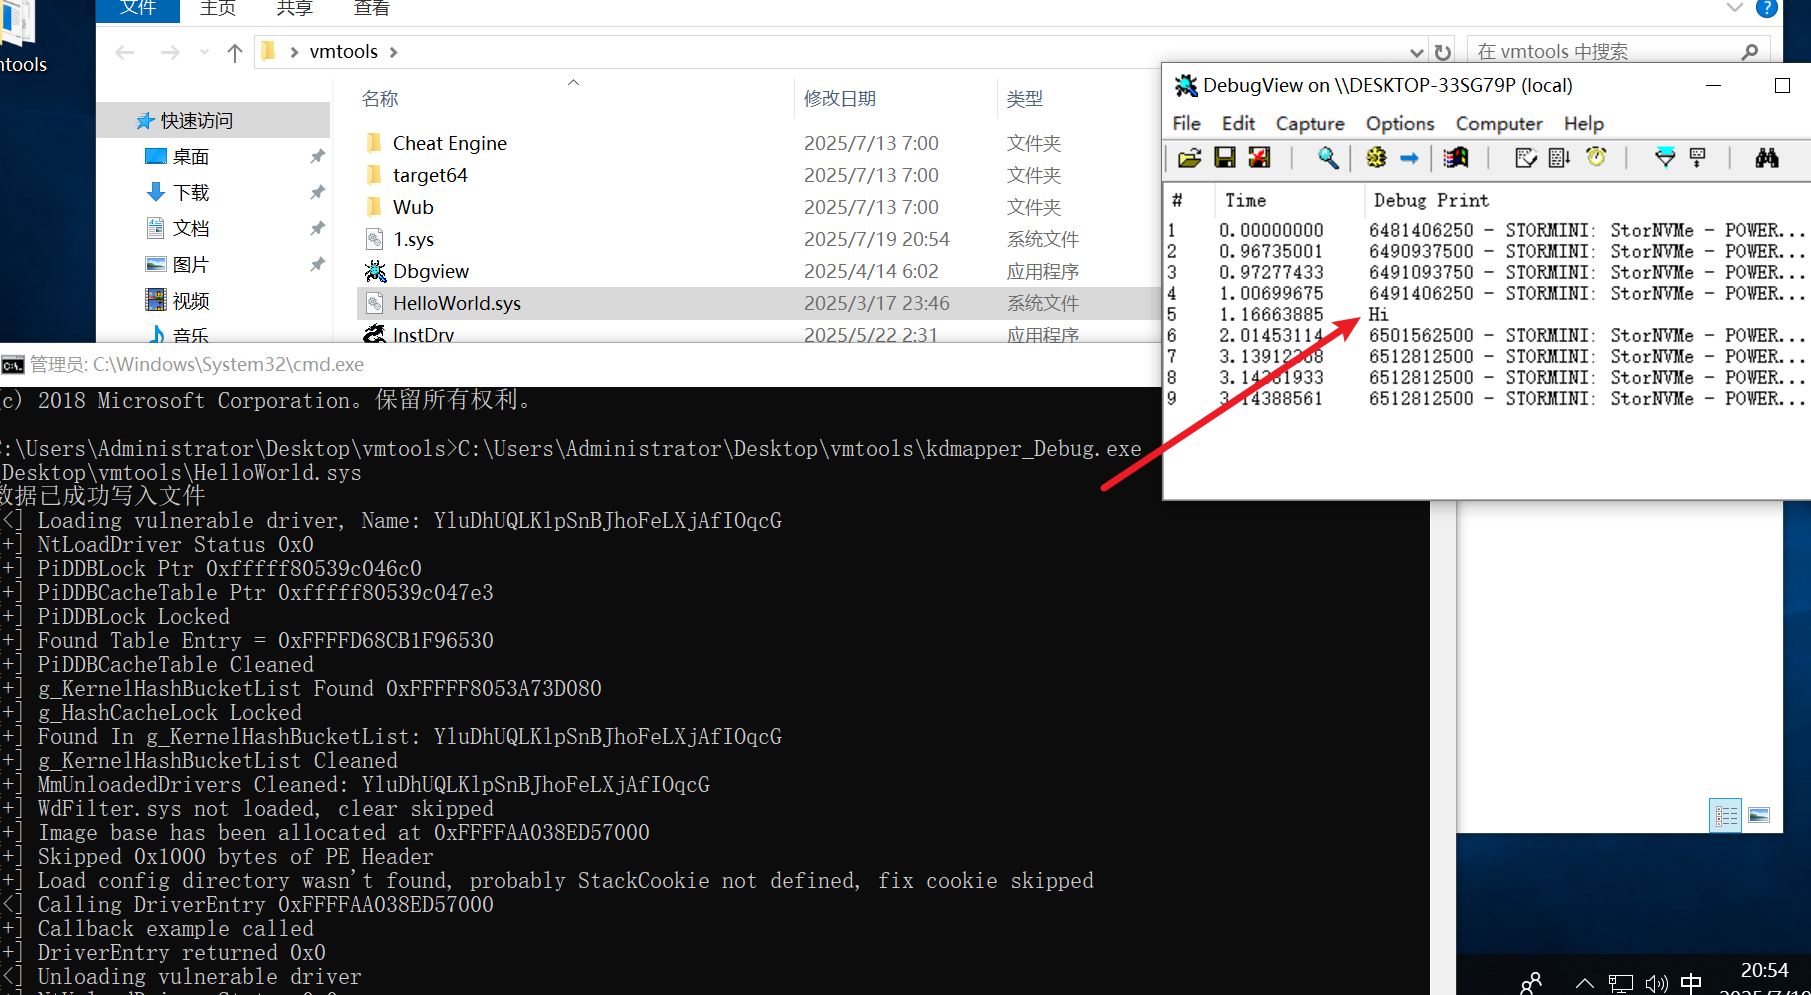1811x995 pixels.
Task: Click the Open folder icon in DebugView toolbar
Action: [1189, 158]
